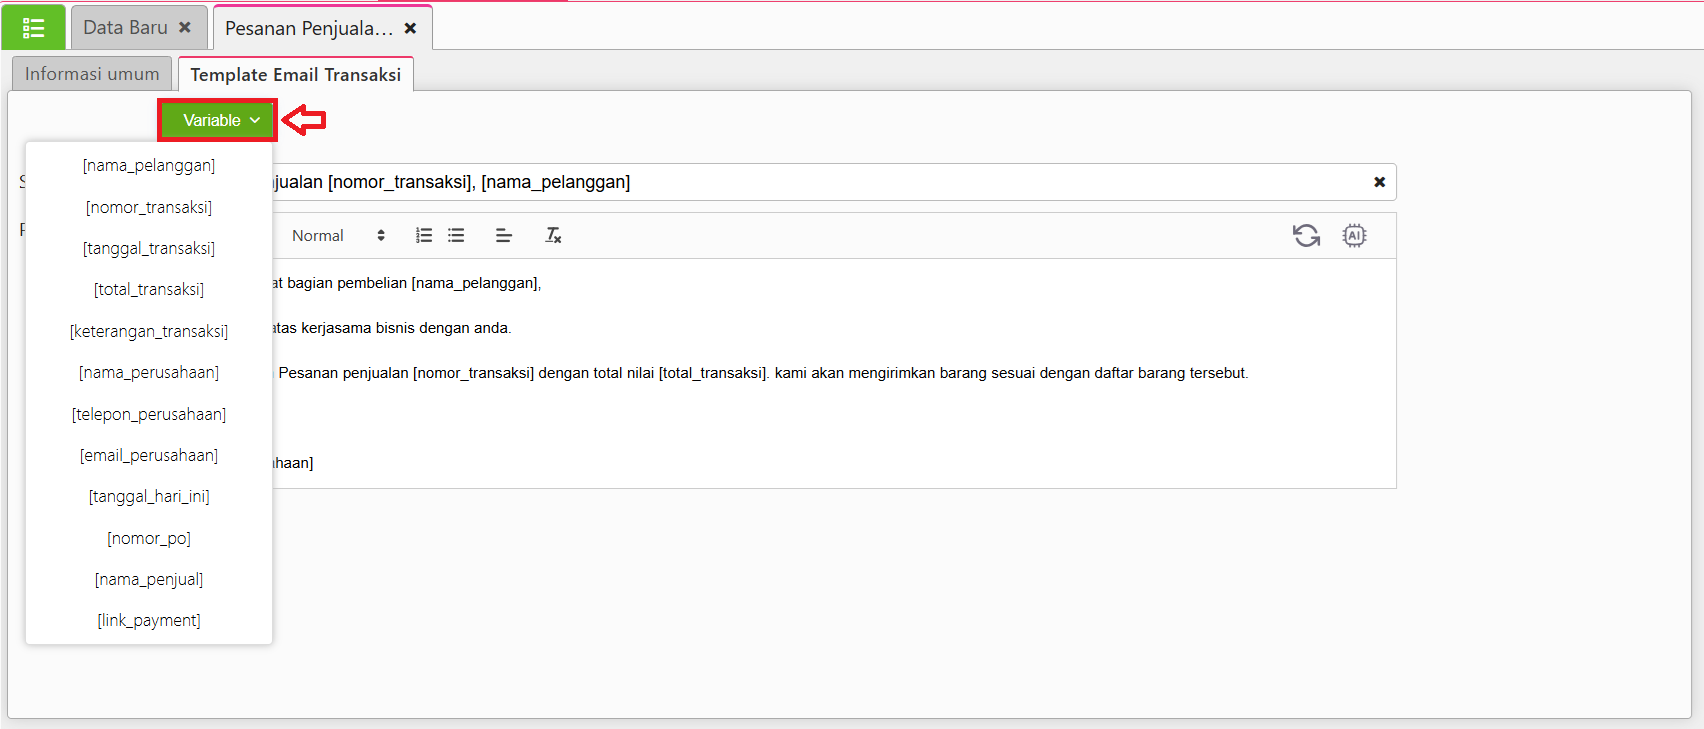The height and width of the screenshot is (729, 1704).
Task: Choose [tanggal_transaksi] from variable list
Action: click(149, 248)
